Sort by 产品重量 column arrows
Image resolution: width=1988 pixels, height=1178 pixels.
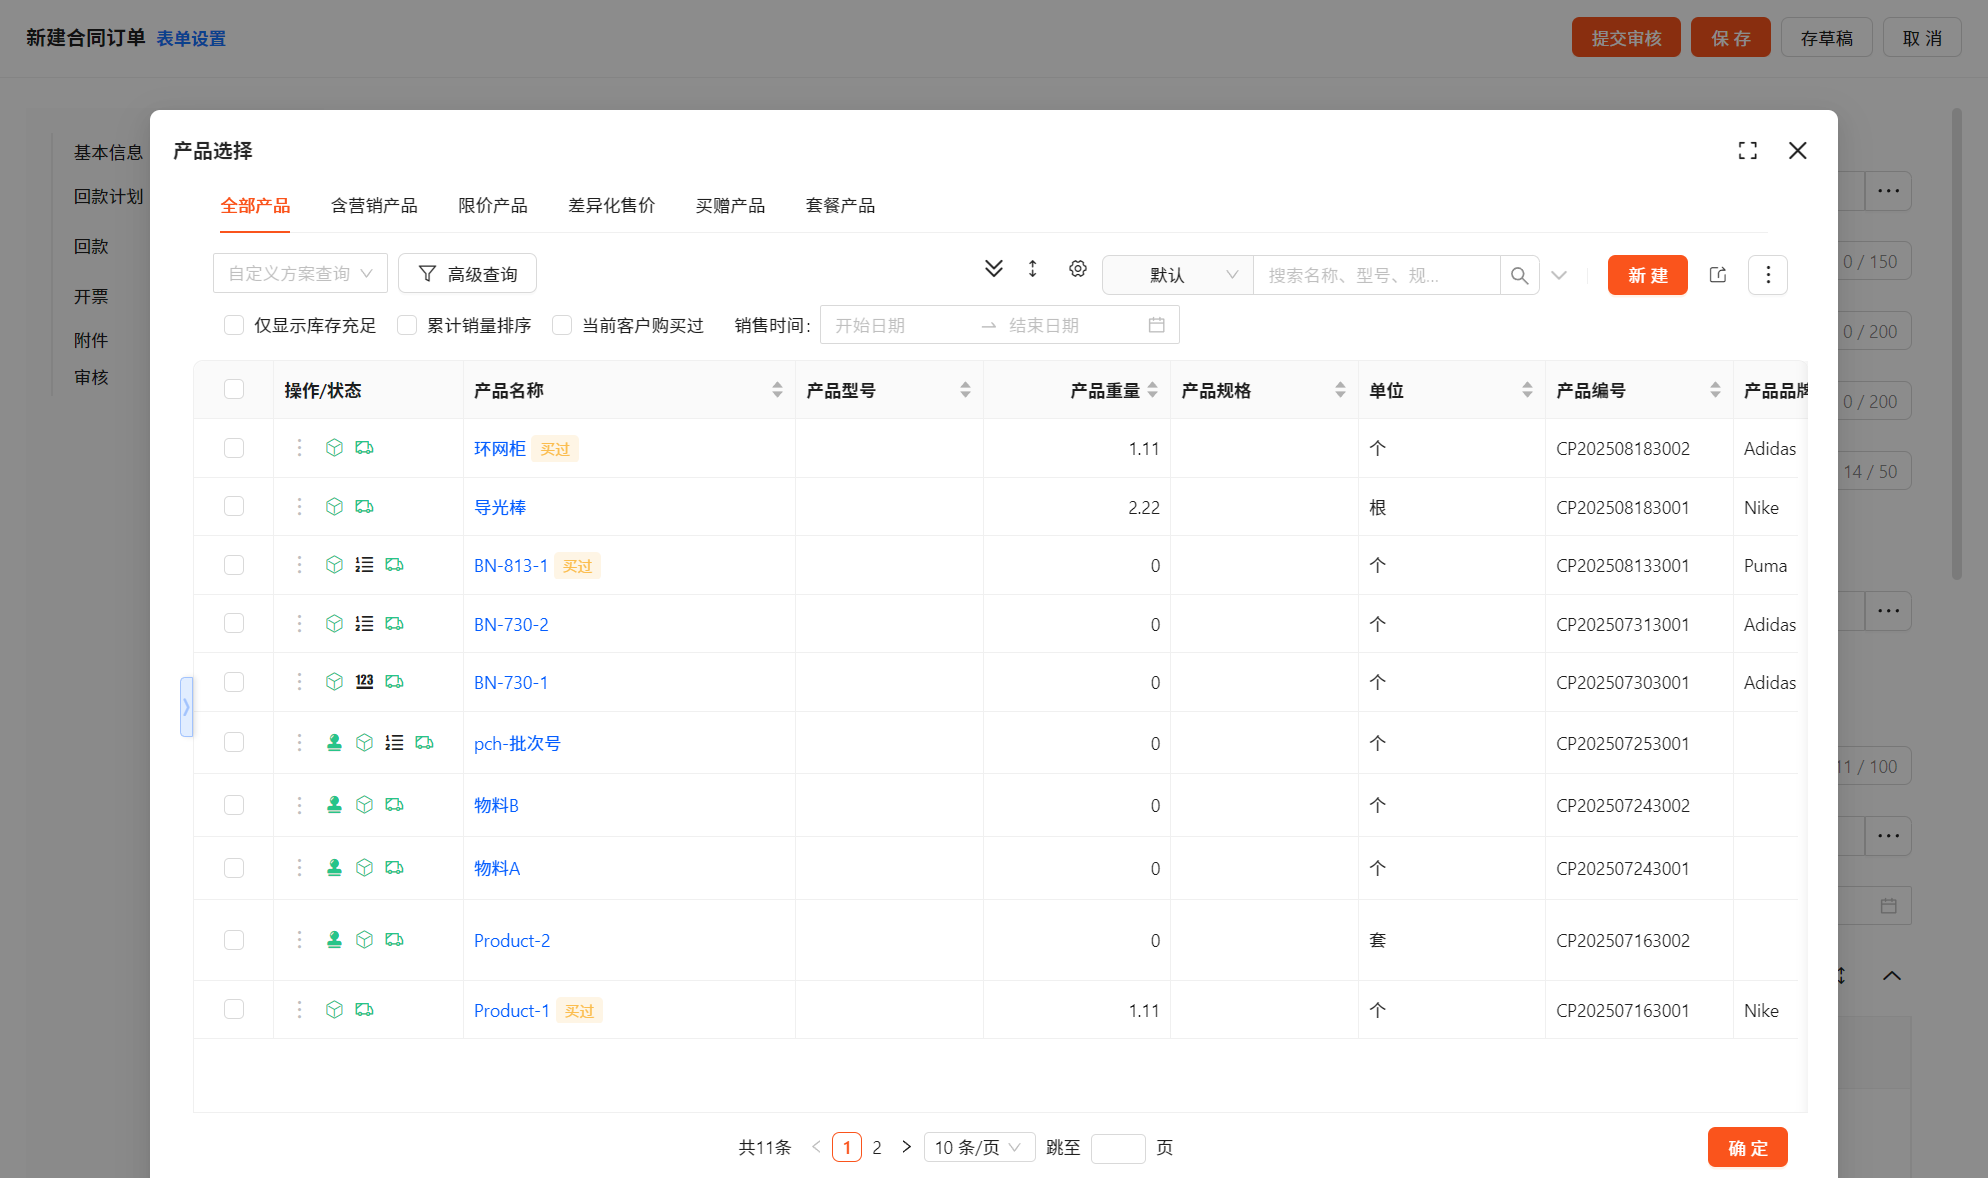[1152, 390]
